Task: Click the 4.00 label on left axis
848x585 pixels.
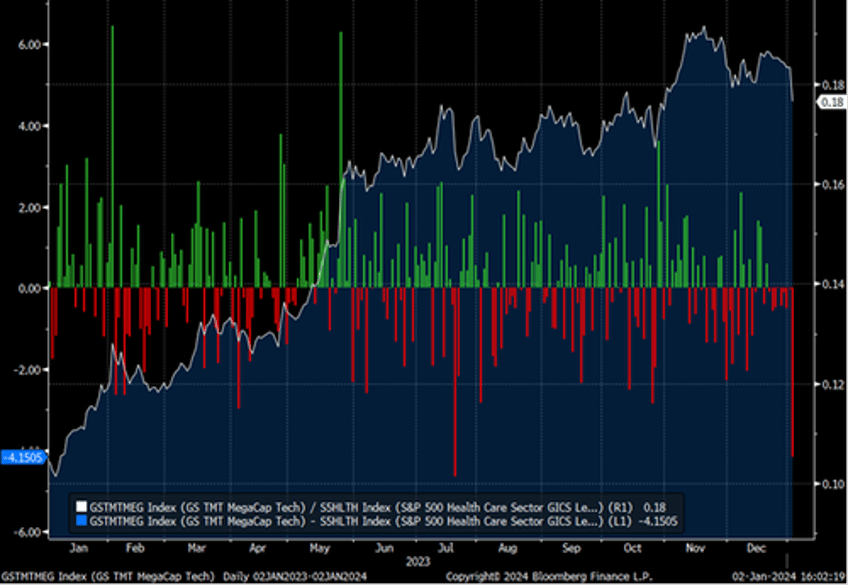Action: tap(29, 127)
